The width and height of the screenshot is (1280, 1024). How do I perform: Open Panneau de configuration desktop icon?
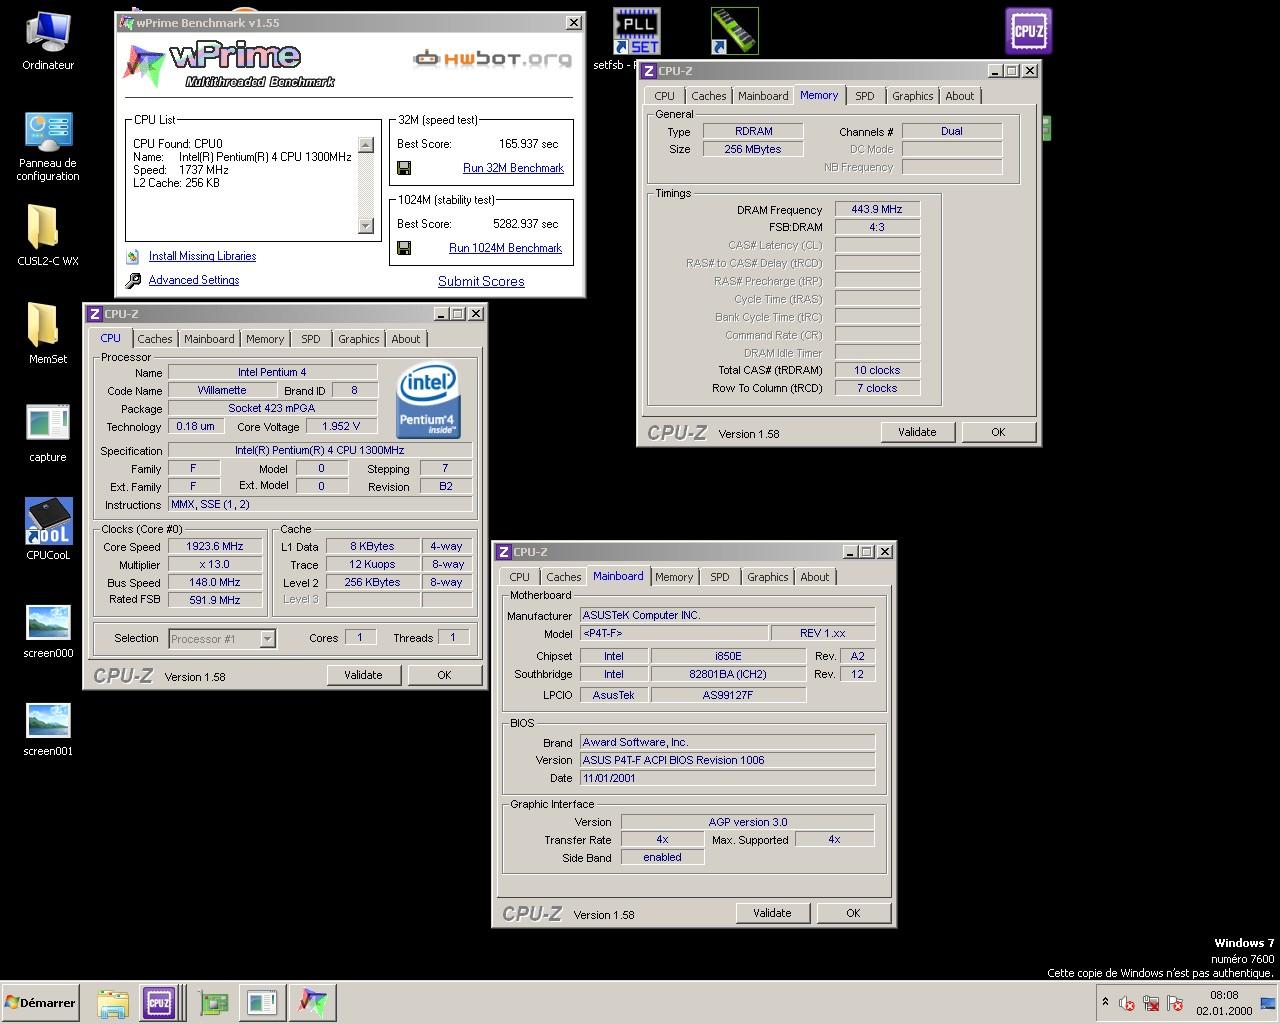pyautogui.click(x=48, y=147)
